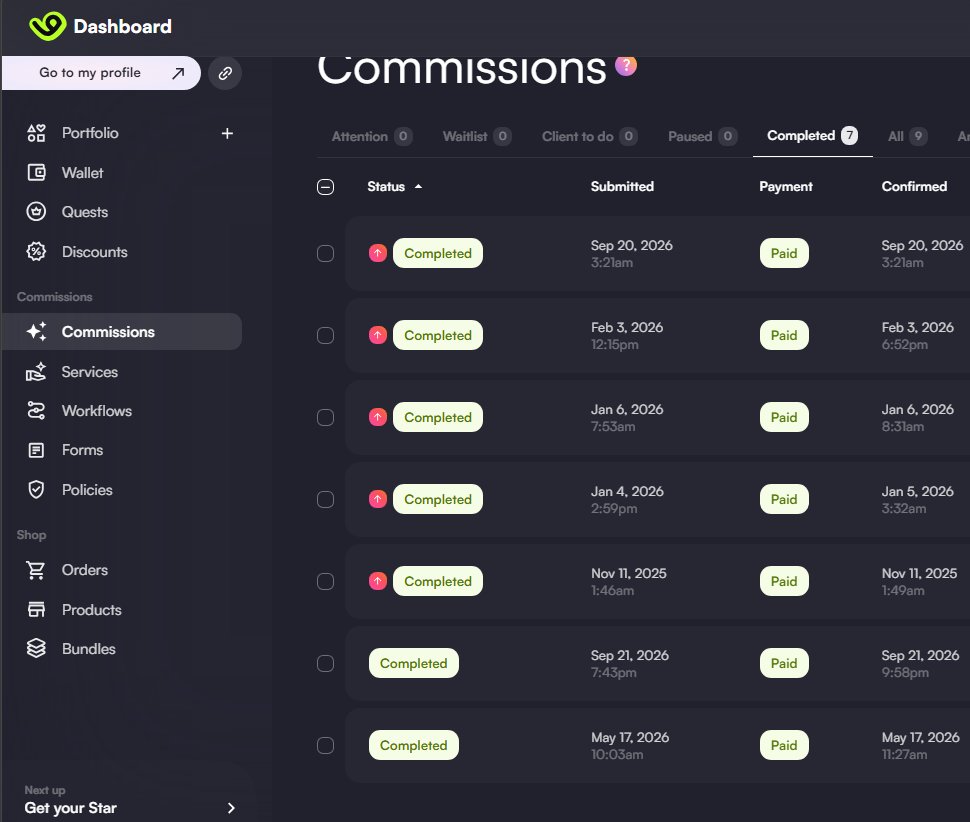Copy profile link with chain icon

point(225,73)
